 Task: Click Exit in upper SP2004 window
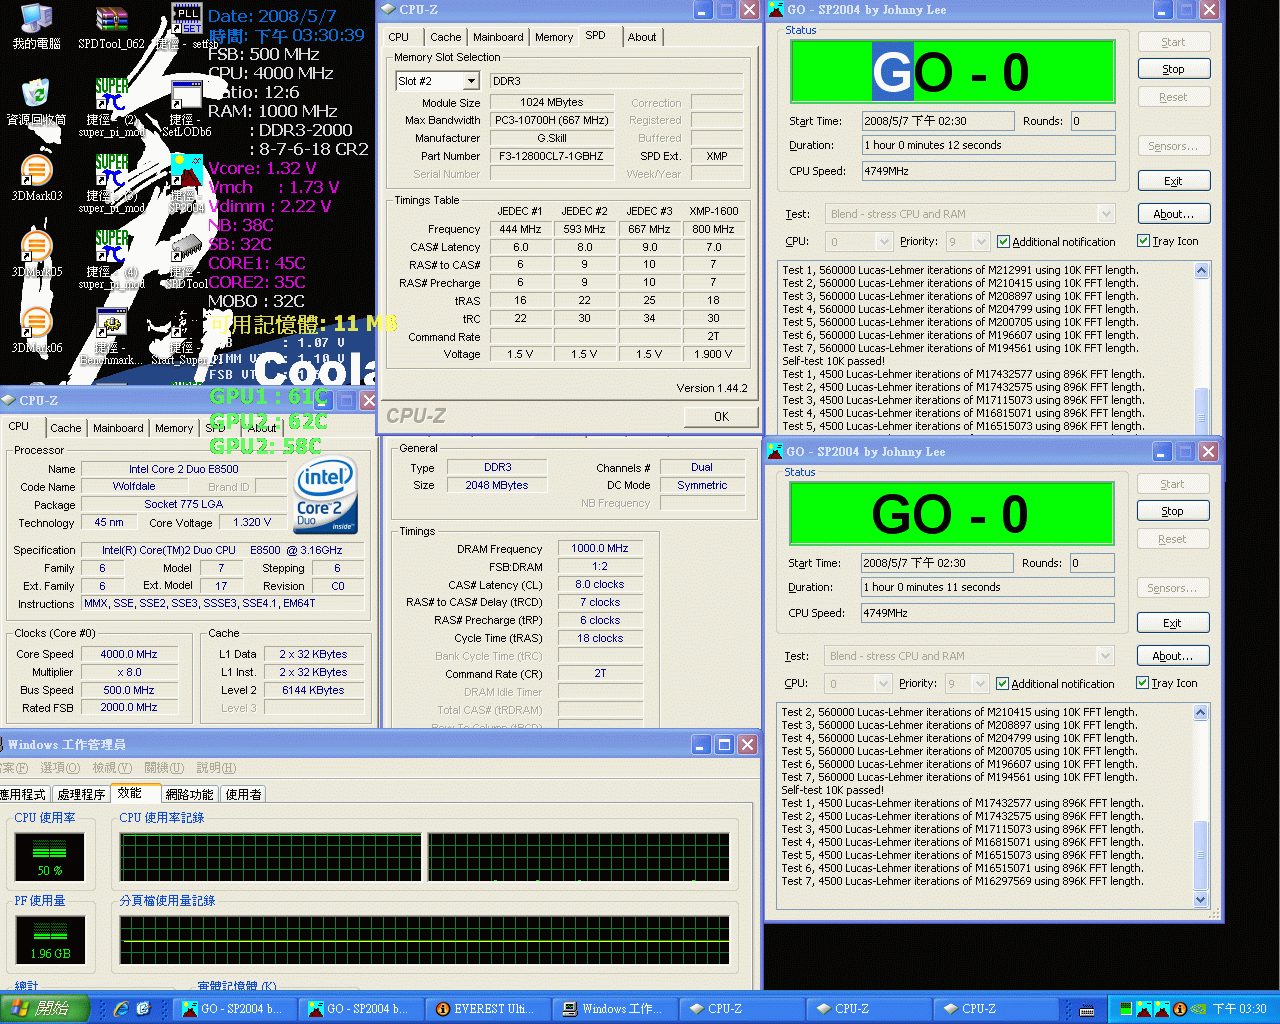tap(1174, 181)
